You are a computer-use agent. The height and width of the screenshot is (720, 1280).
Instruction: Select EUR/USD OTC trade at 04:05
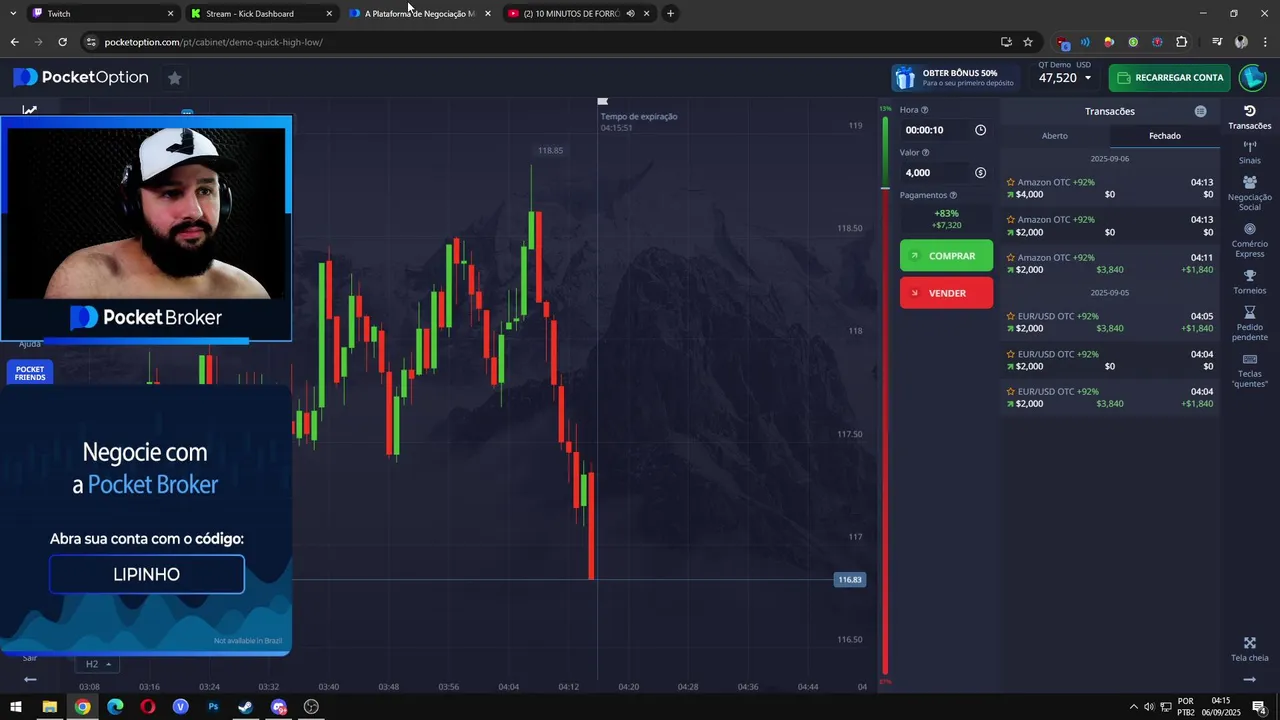point(1109,322)
